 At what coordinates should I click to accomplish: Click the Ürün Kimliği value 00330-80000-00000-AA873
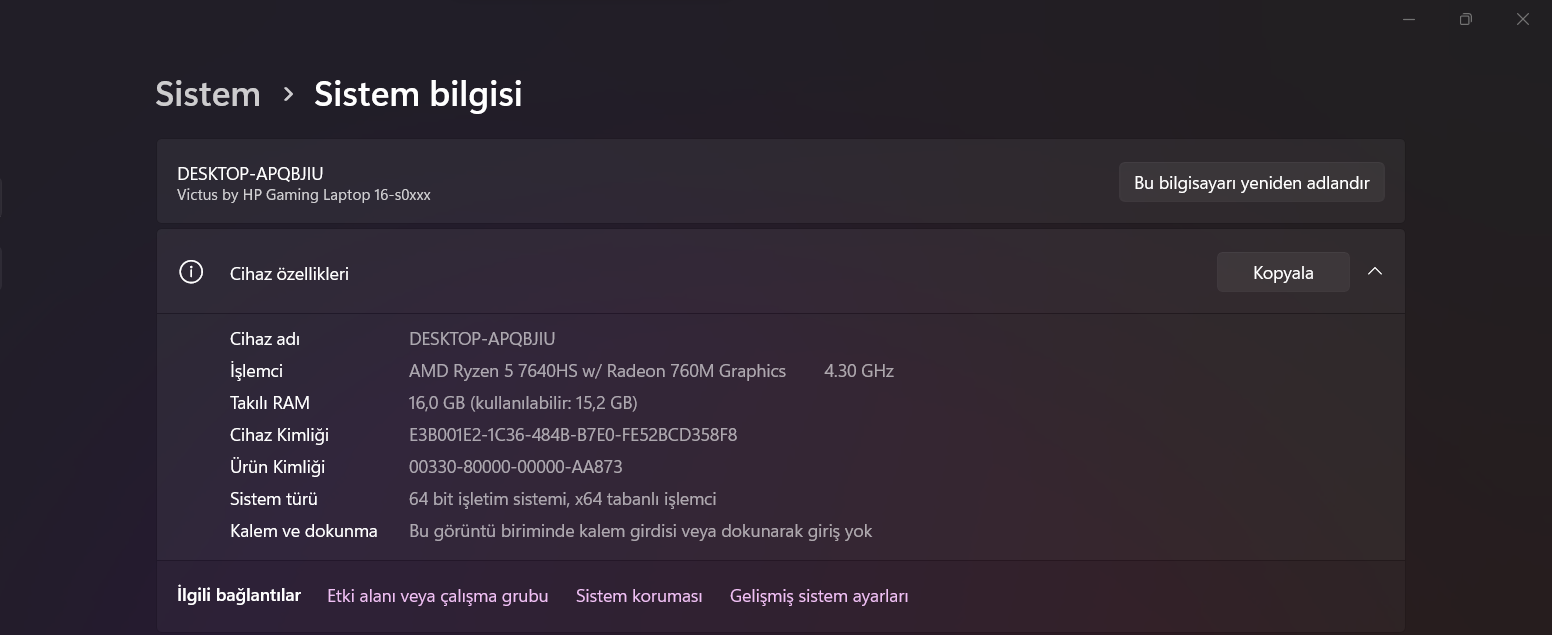[x=515, y=467]
